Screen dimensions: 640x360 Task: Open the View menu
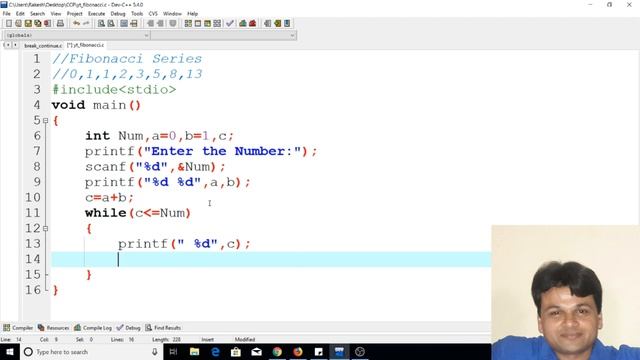point(56,13)
